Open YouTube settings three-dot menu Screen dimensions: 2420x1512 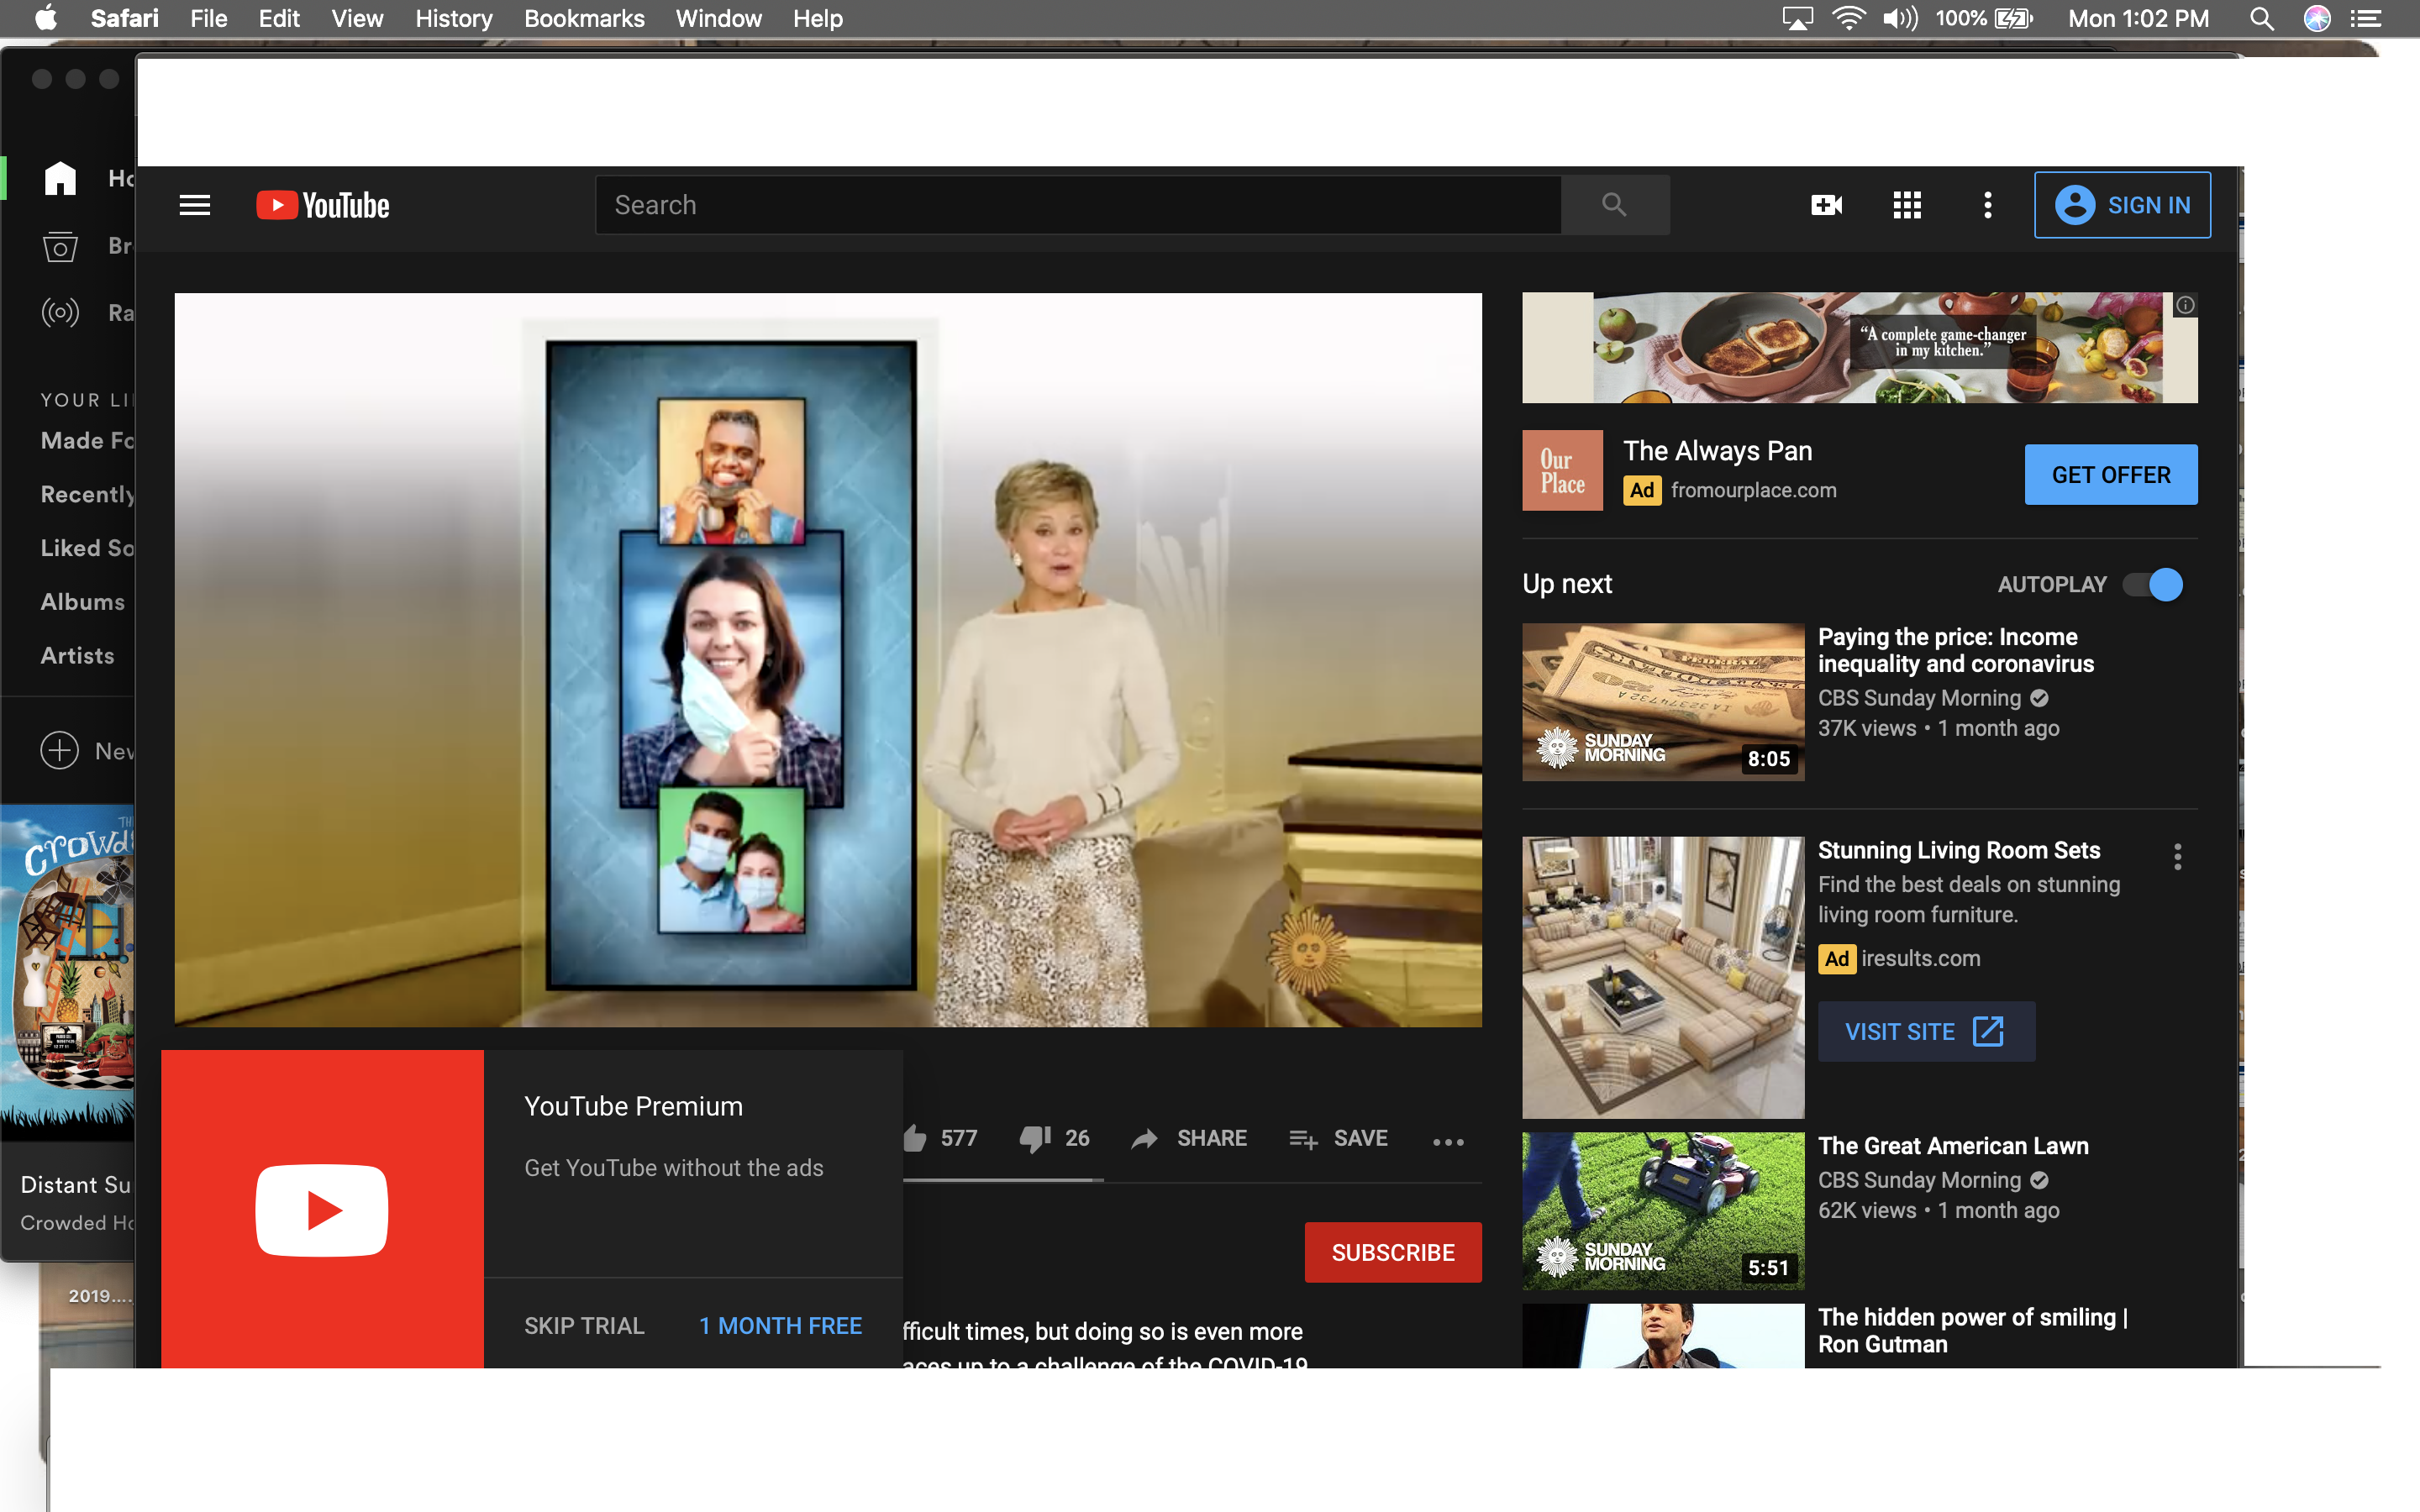(x=1987, y=205)
